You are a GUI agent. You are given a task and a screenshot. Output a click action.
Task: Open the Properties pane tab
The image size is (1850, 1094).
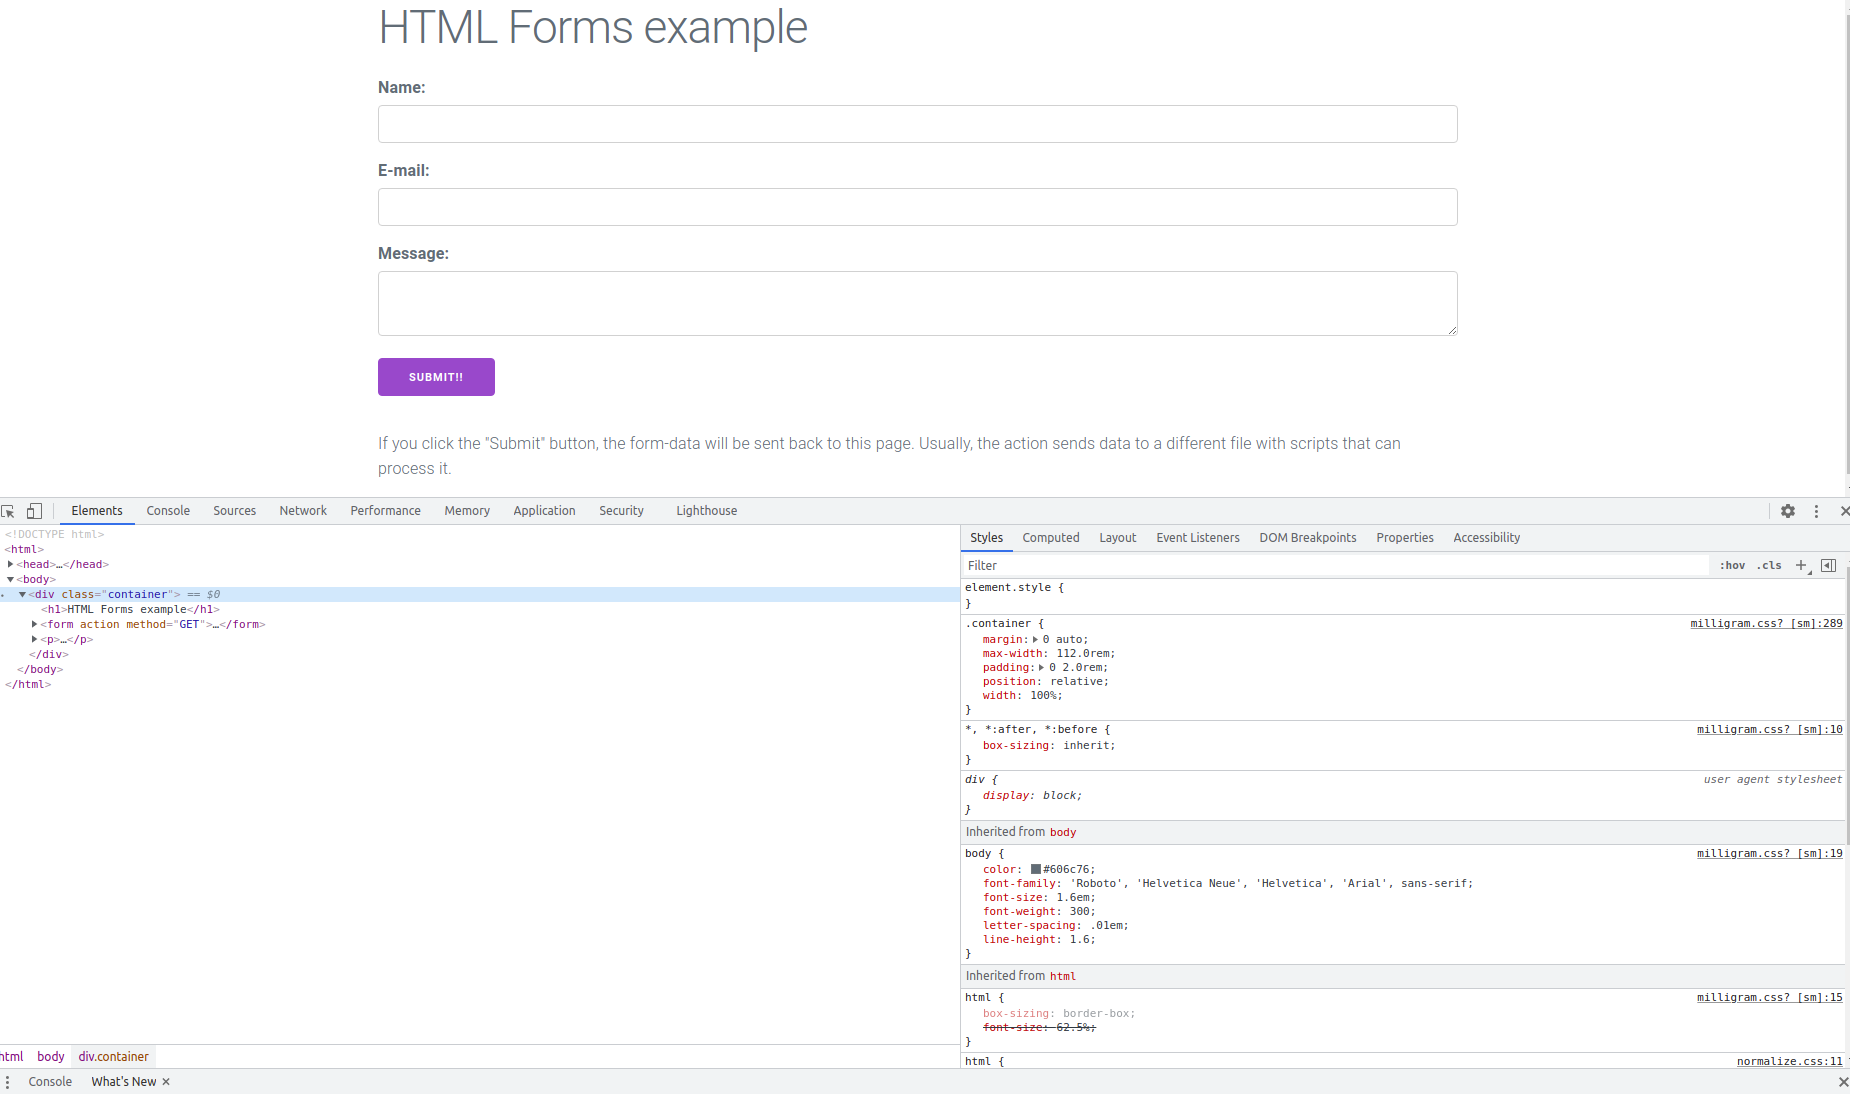click(1404, 538)
